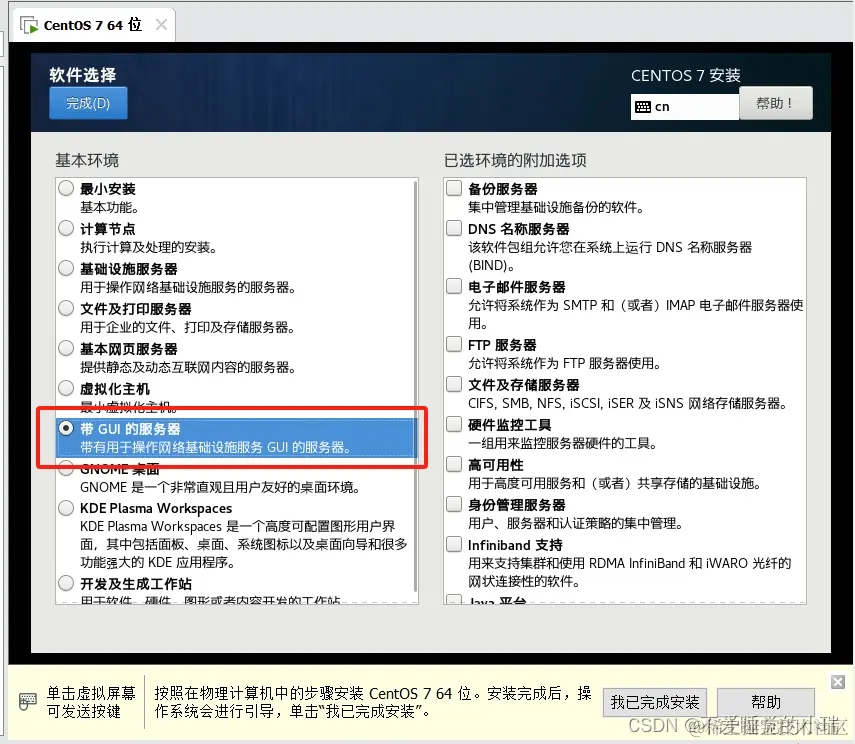Check the DNS 名称服务器 checkbox
Viewport: 855px width, 744px height.
[x=454, y=228]
